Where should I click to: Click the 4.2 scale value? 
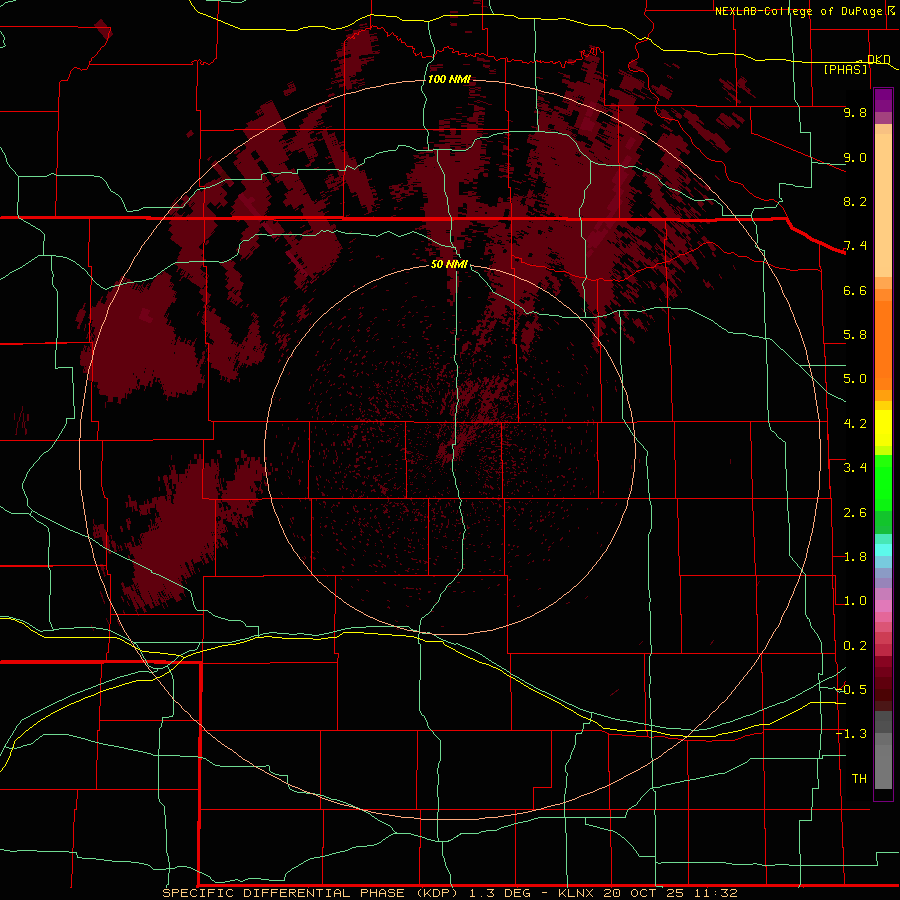[855, 424]
